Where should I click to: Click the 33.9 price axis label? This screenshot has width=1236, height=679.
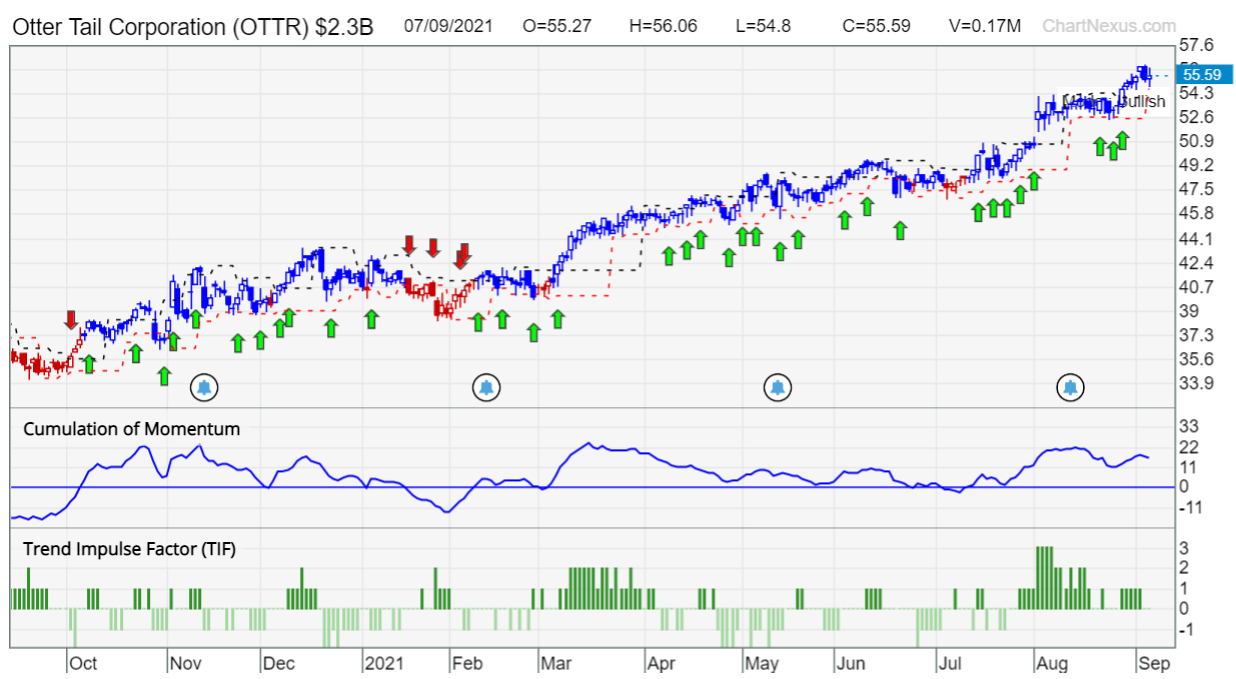pos(1197,383)
